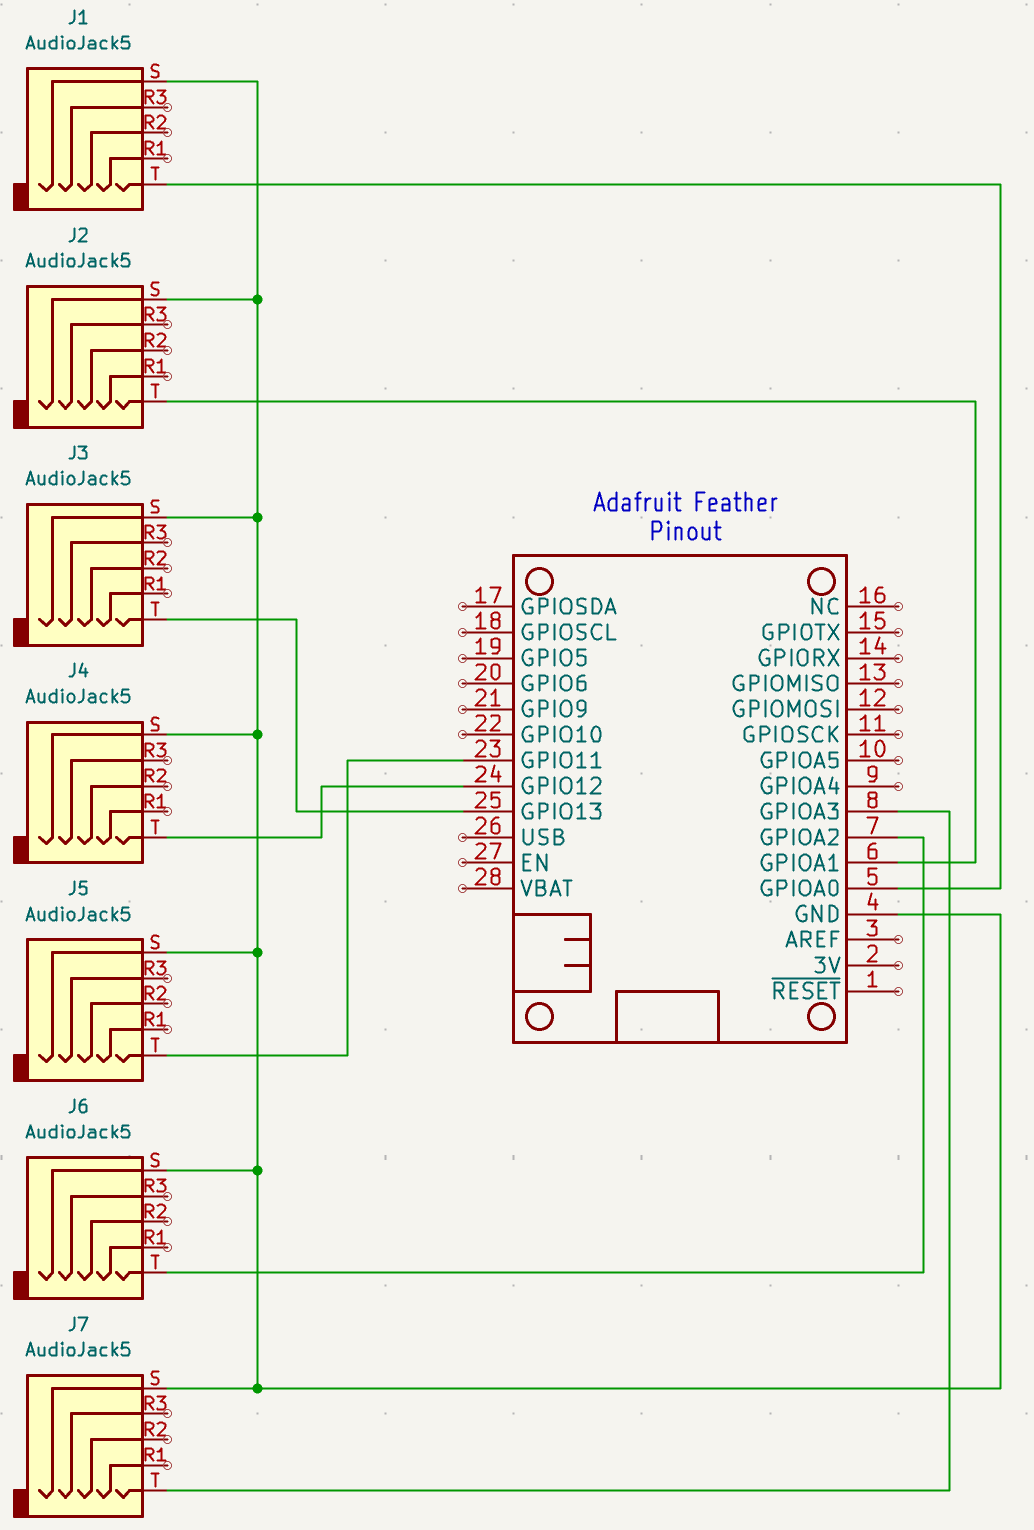The width and height of the screenshot is (1034, 1530).
Task: Select the GPIOA3 pin label
Action: tap(800, 812)
